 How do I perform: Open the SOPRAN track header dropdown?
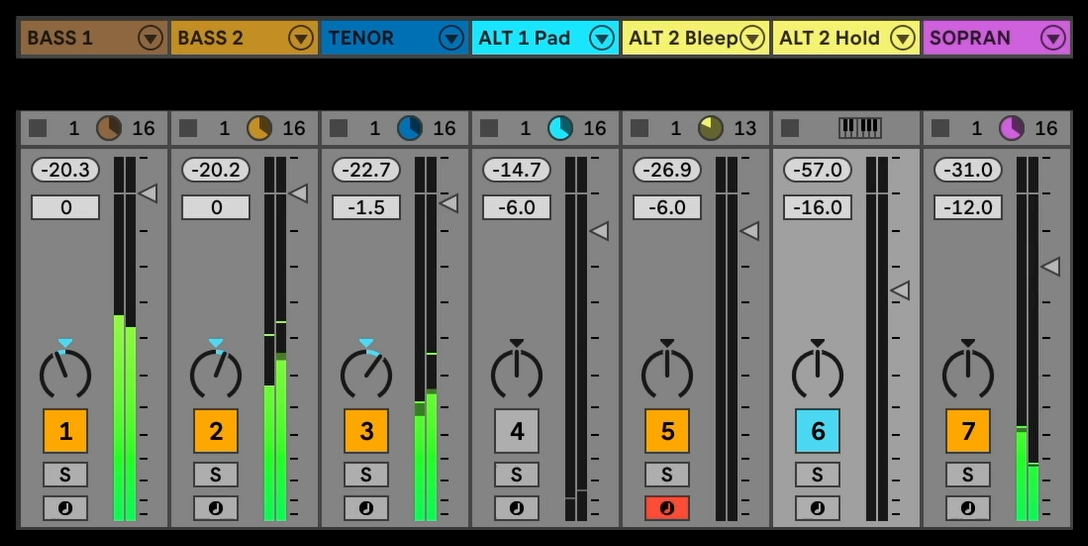pyautogui.click(x=1053, y=39)
